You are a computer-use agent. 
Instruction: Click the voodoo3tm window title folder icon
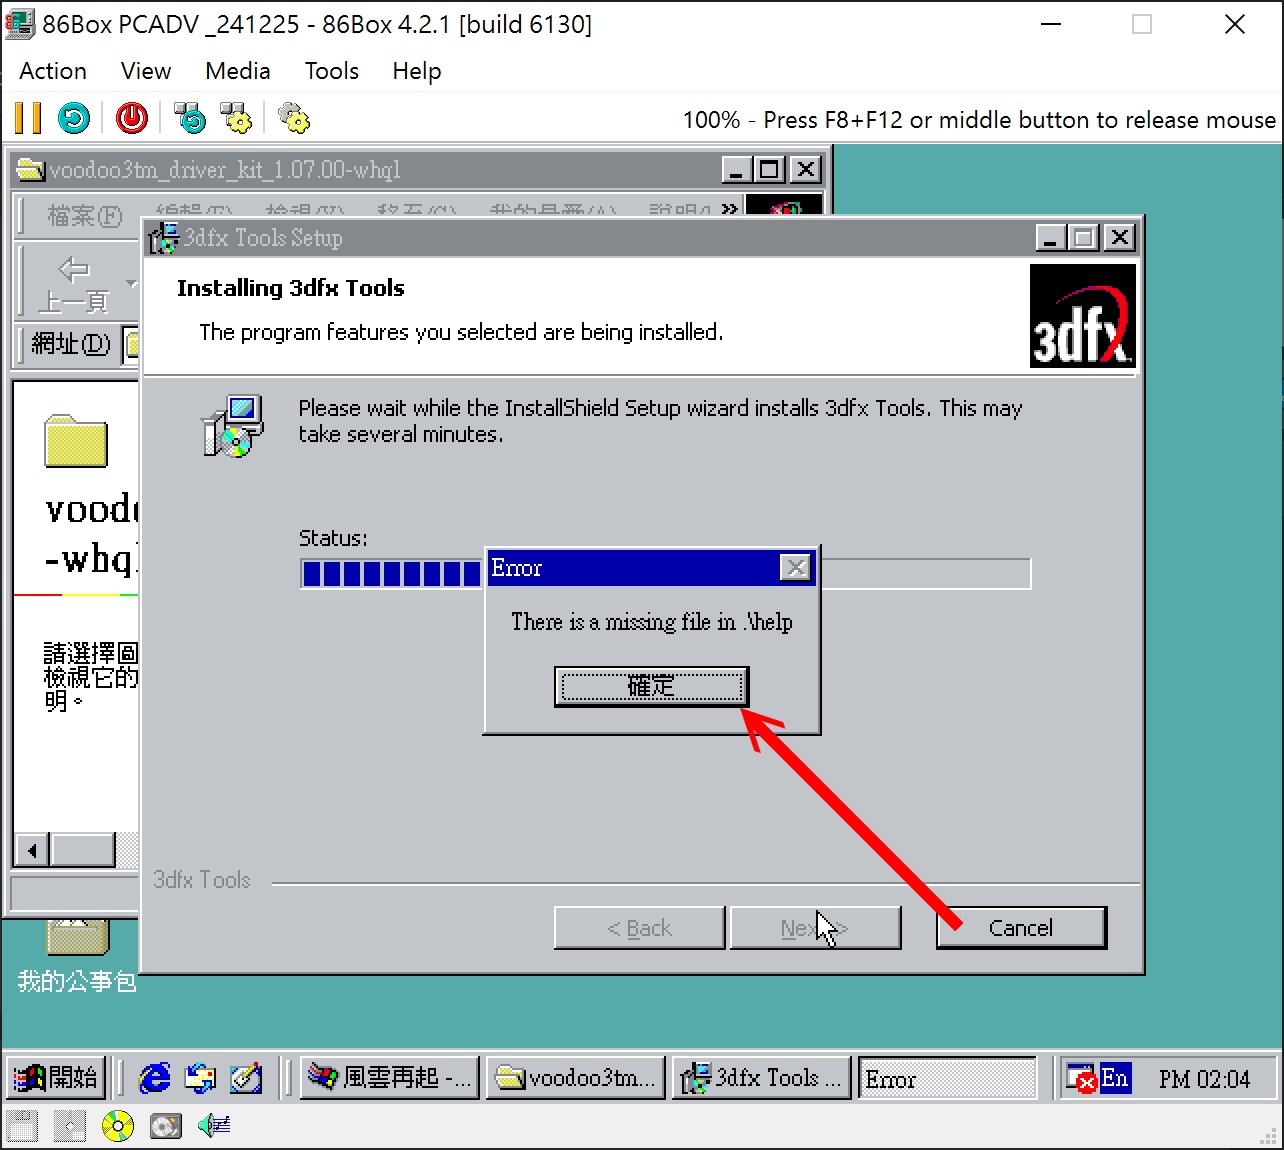coord(31,170)
